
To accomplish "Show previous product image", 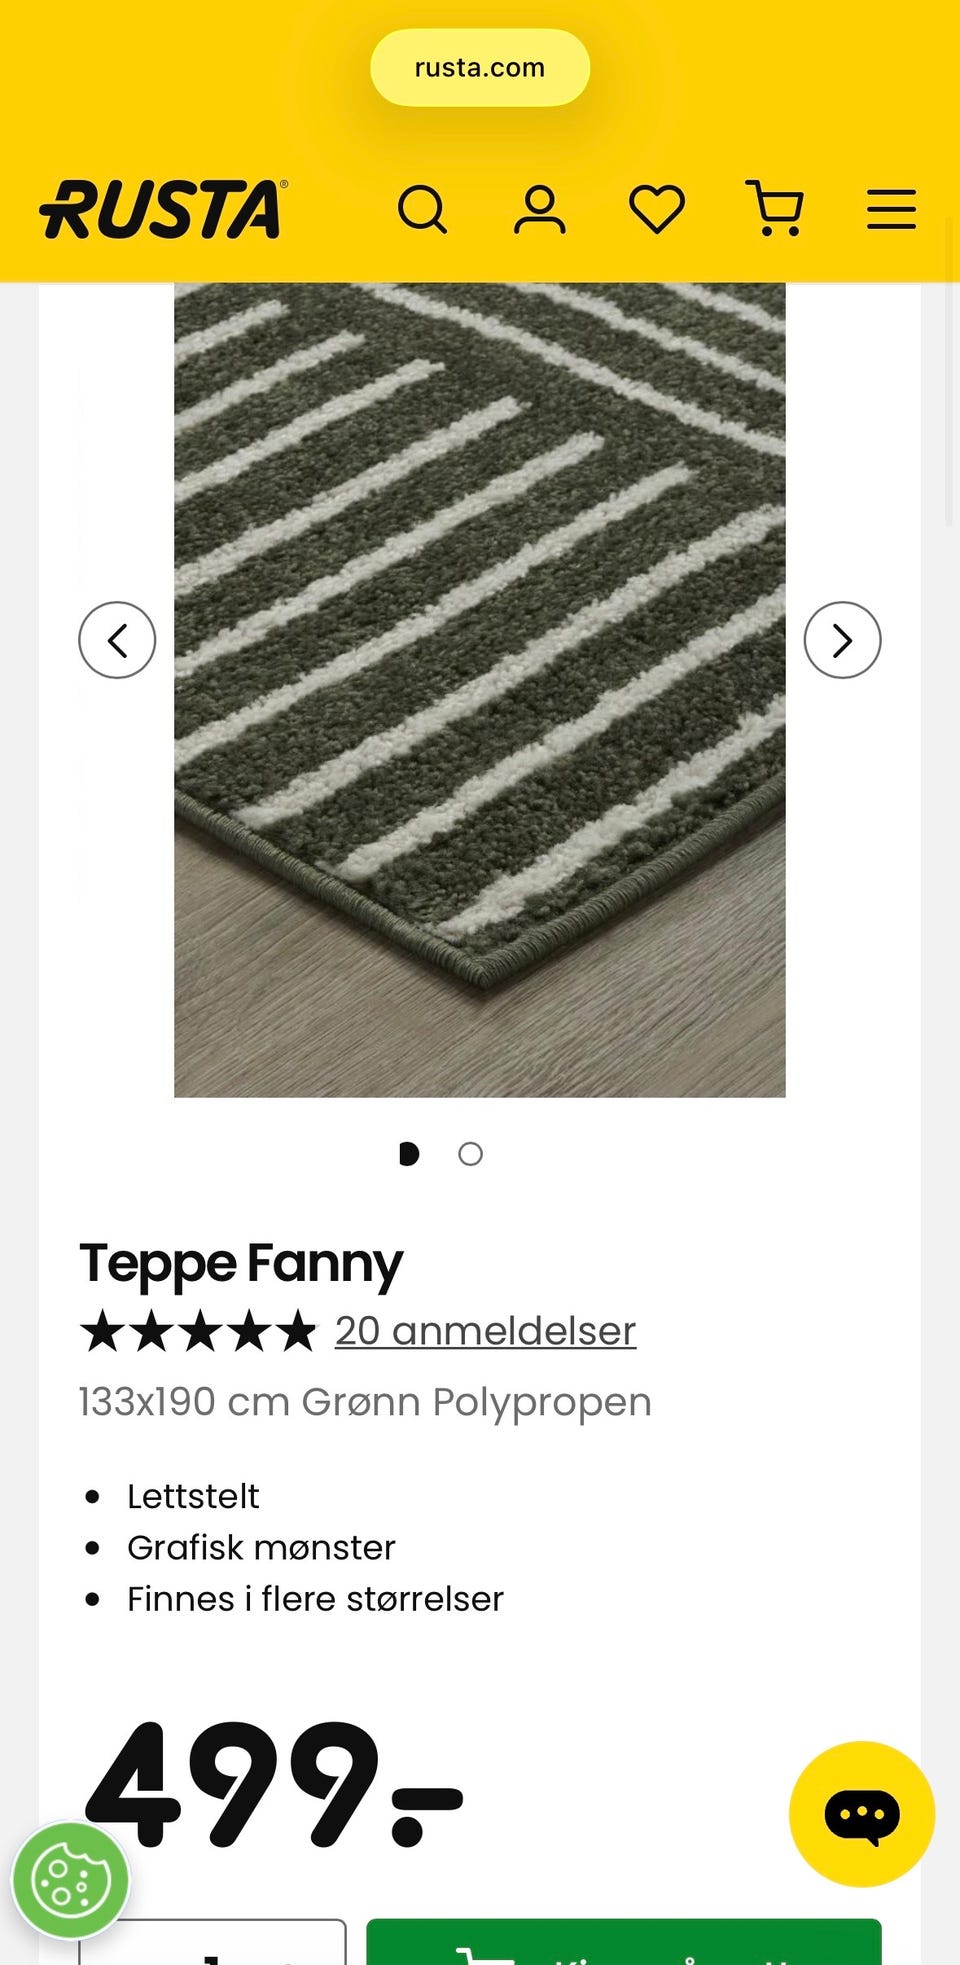I will point(117,640).
